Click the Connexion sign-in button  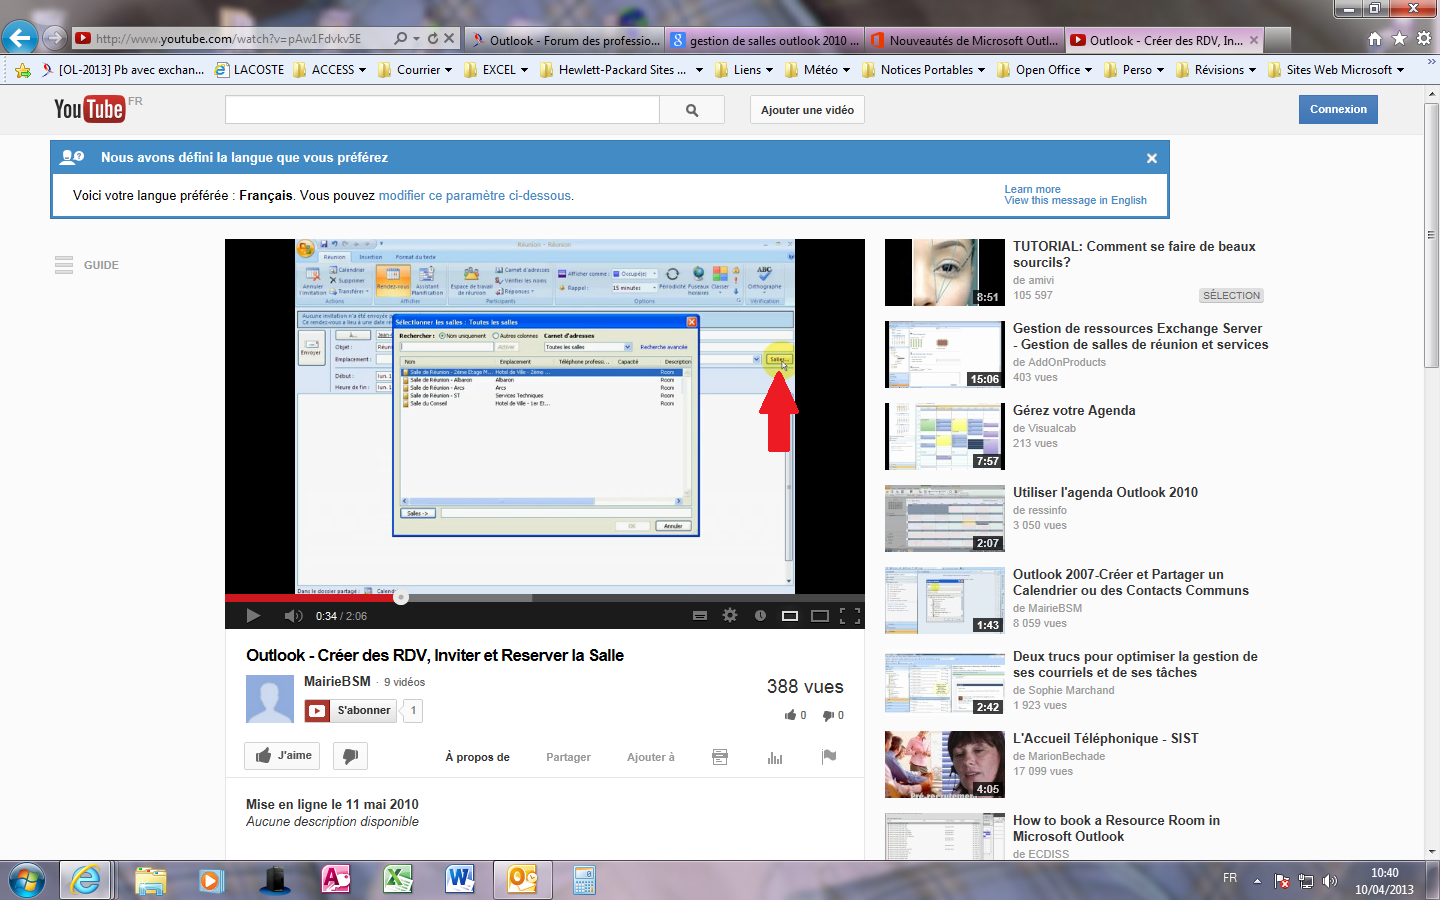tap(1338, 109)
